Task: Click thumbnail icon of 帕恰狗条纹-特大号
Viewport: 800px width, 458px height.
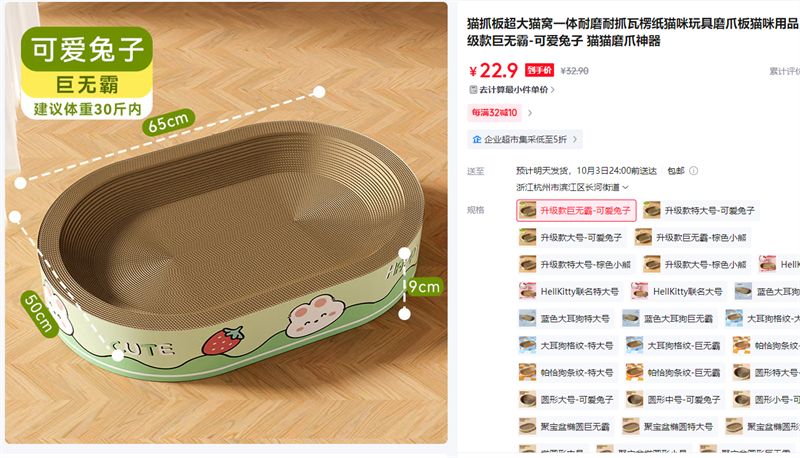Action: (x=528, y=372)
